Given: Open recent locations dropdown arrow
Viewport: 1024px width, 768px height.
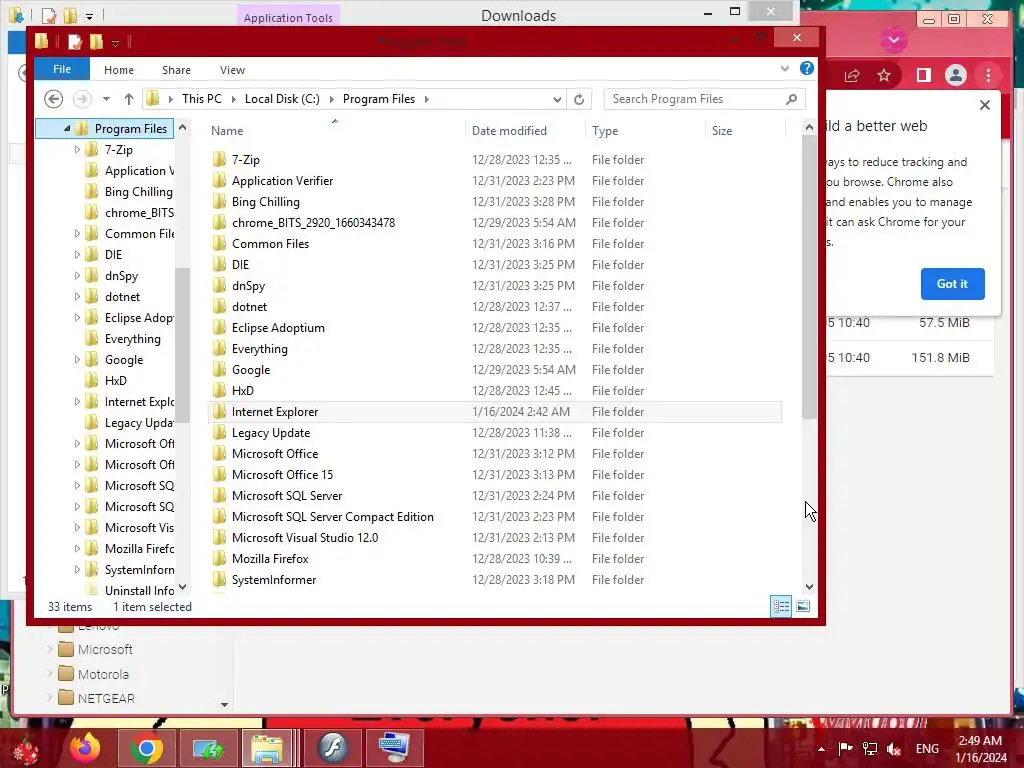Looking at the screenshot, I should (x=106, y=99).
